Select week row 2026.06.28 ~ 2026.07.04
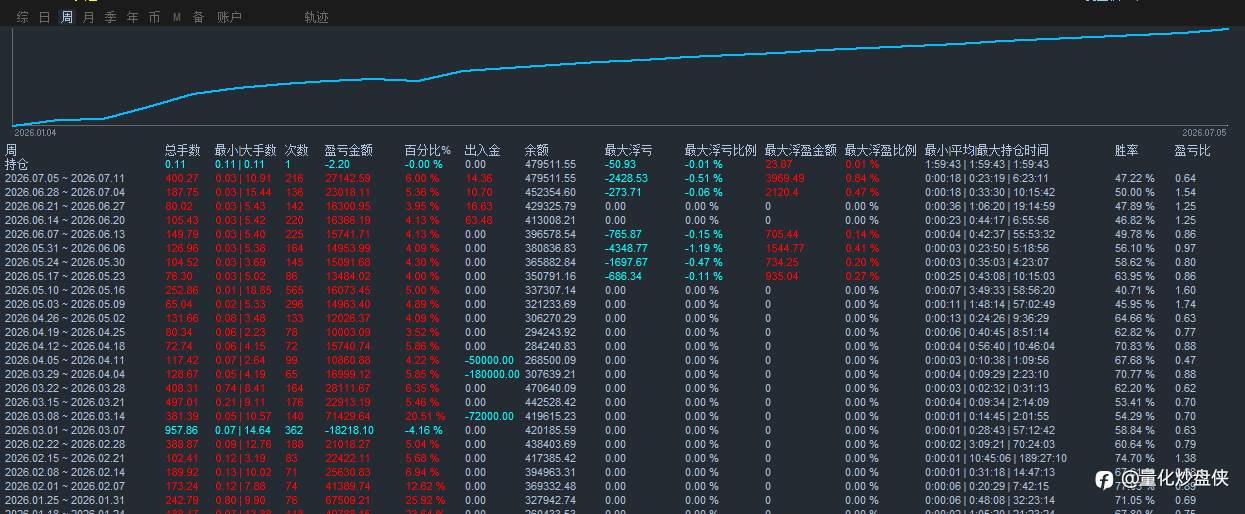This screenshot has width=1245, height=514. click(65, 192)
